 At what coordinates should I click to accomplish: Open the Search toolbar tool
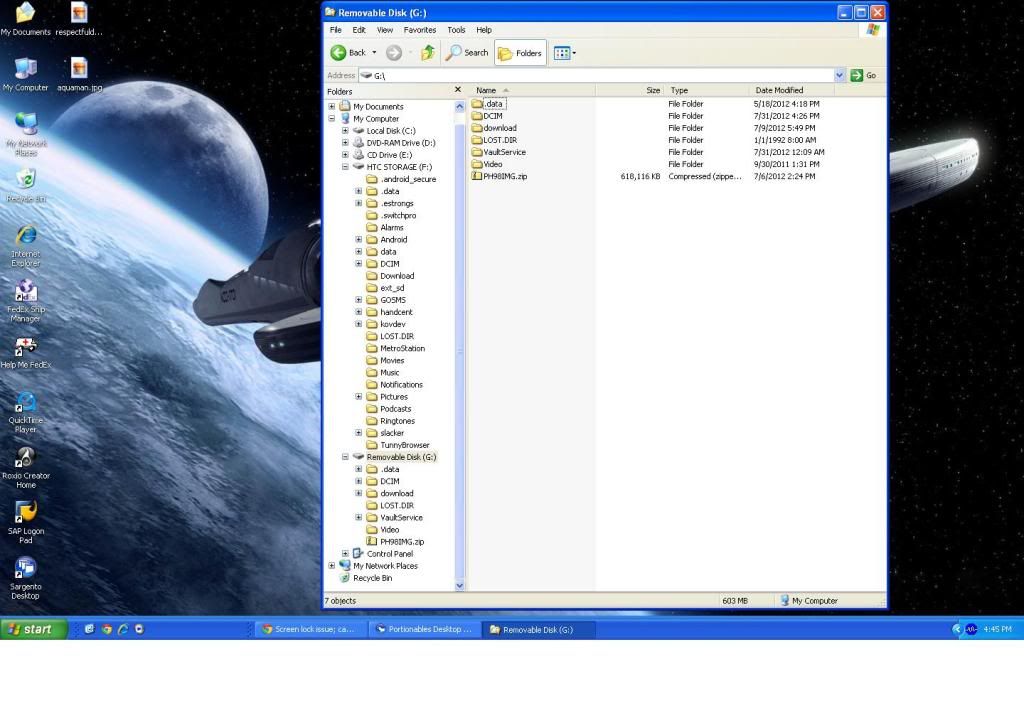pyautogui.click(x=468, y=53)
